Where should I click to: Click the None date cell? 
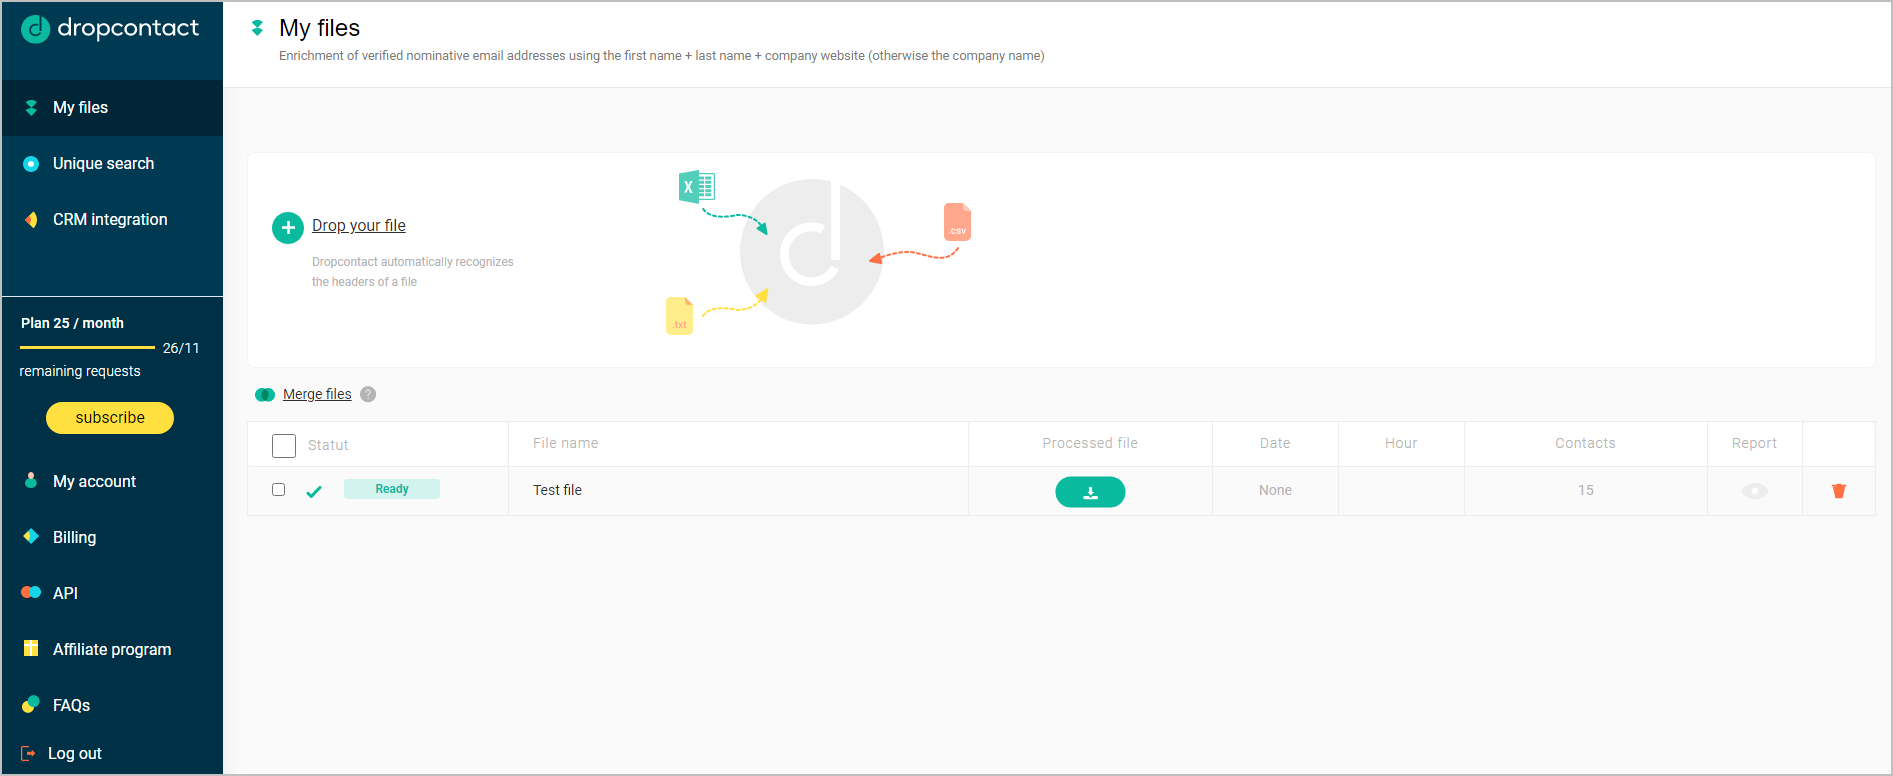pyautogui.click(x=1275, y=491)
